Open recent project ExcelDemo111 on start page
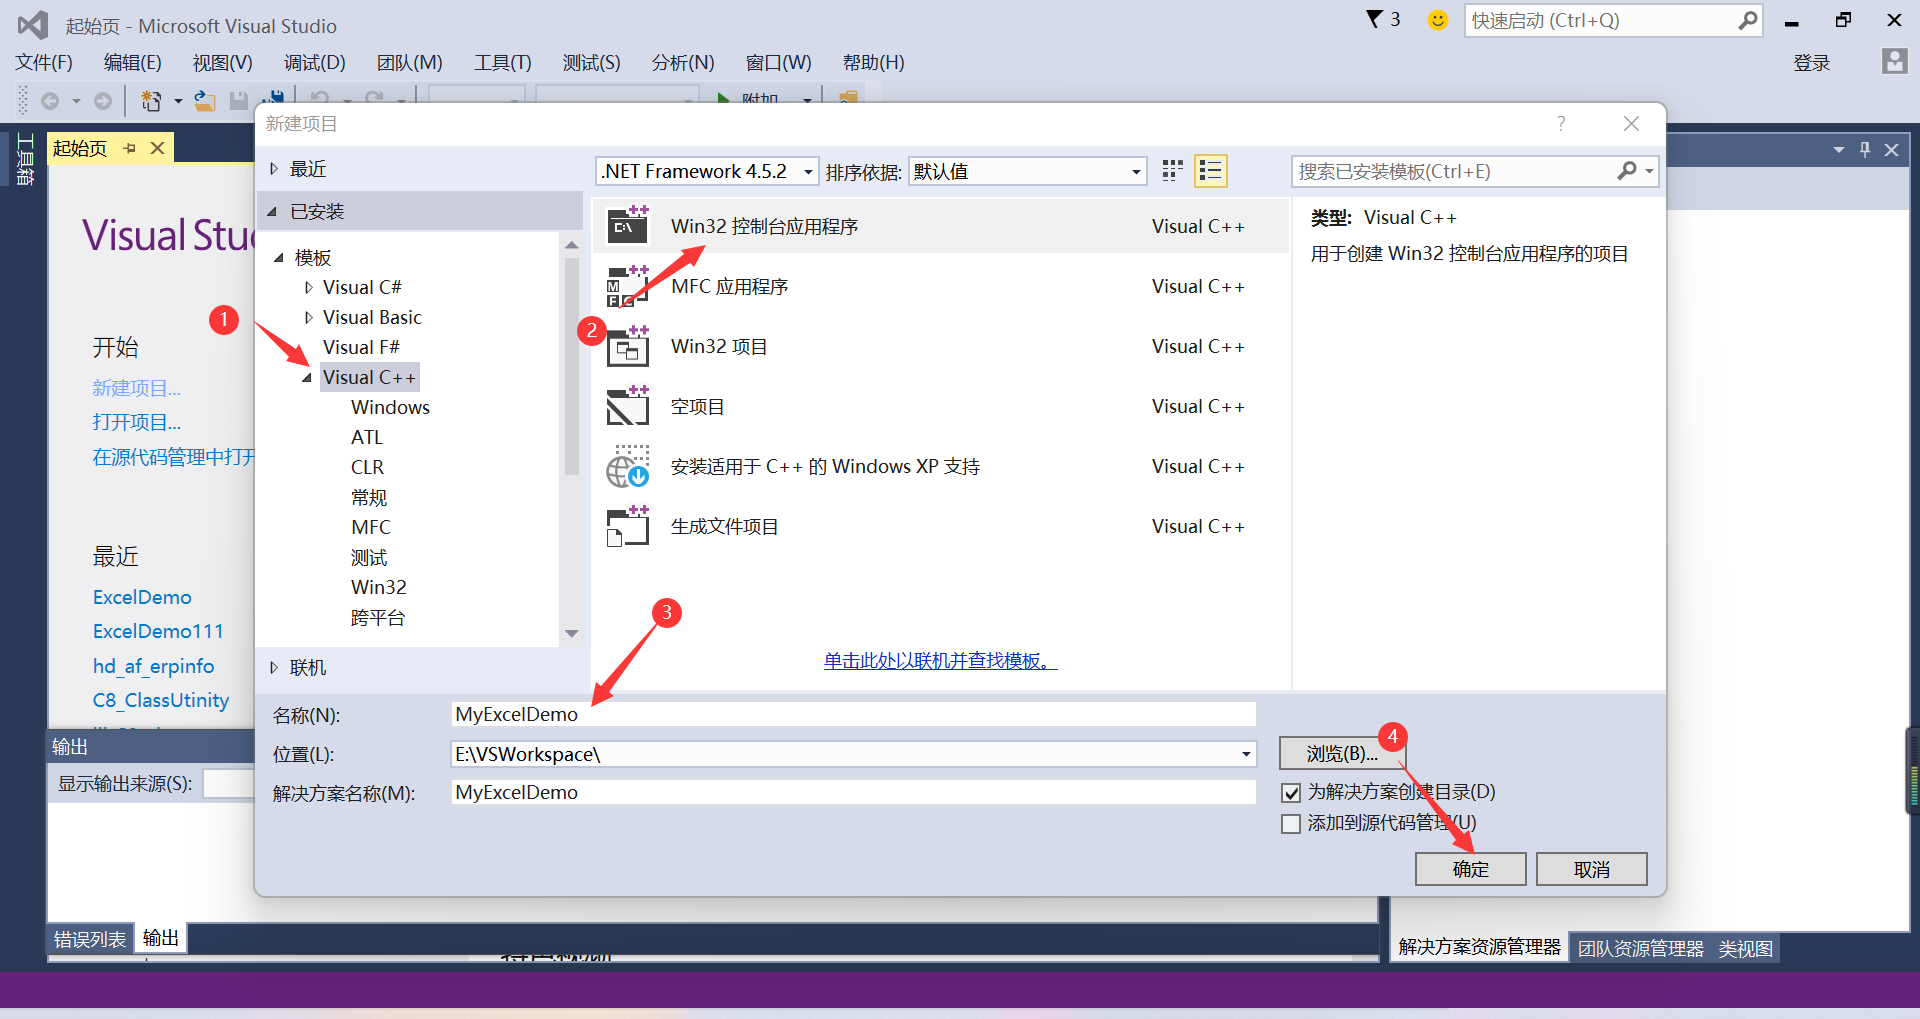 click(x=158, y=631)
